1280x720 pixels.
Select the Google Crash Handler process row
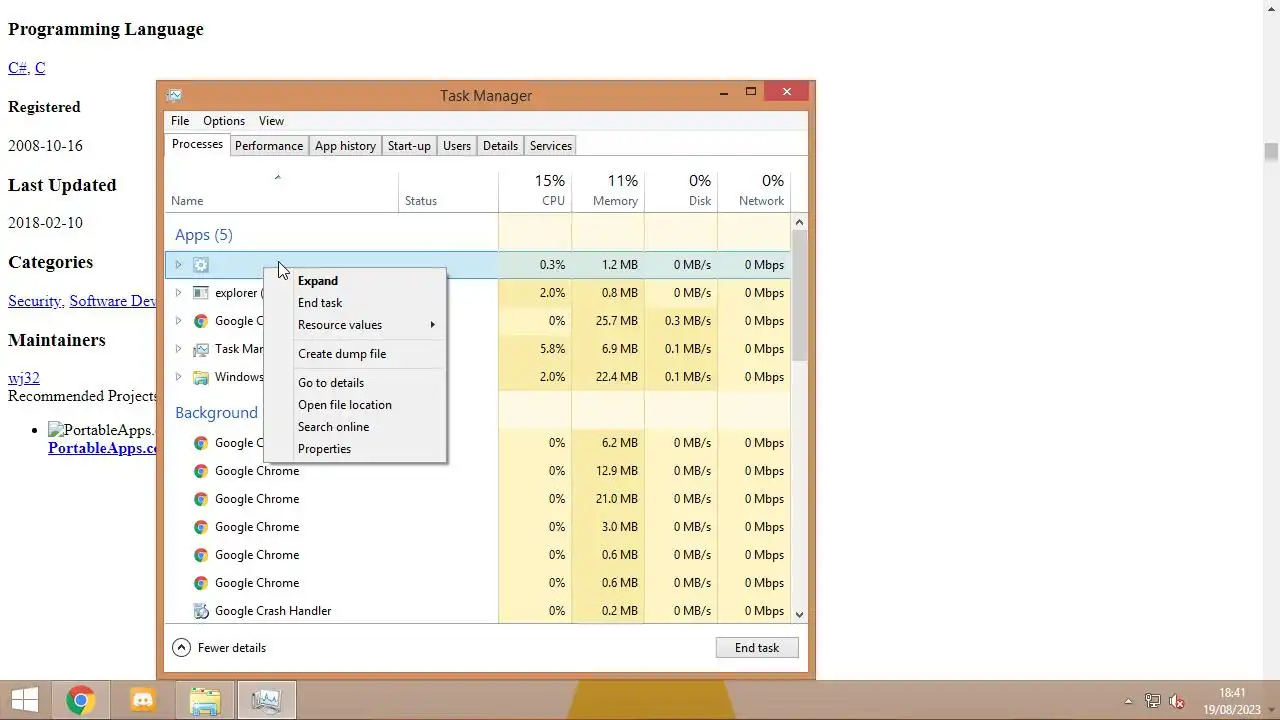tap(478, 611)
